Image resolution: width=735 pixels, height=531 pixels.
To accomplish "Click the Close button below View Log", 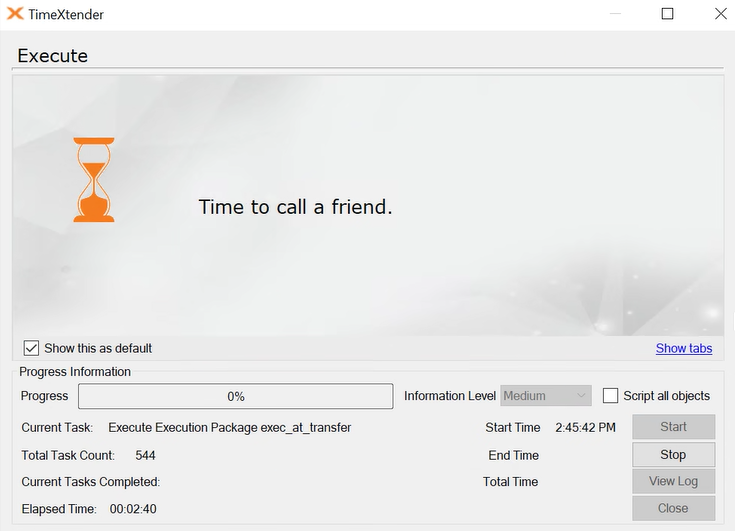I will 673,508.
